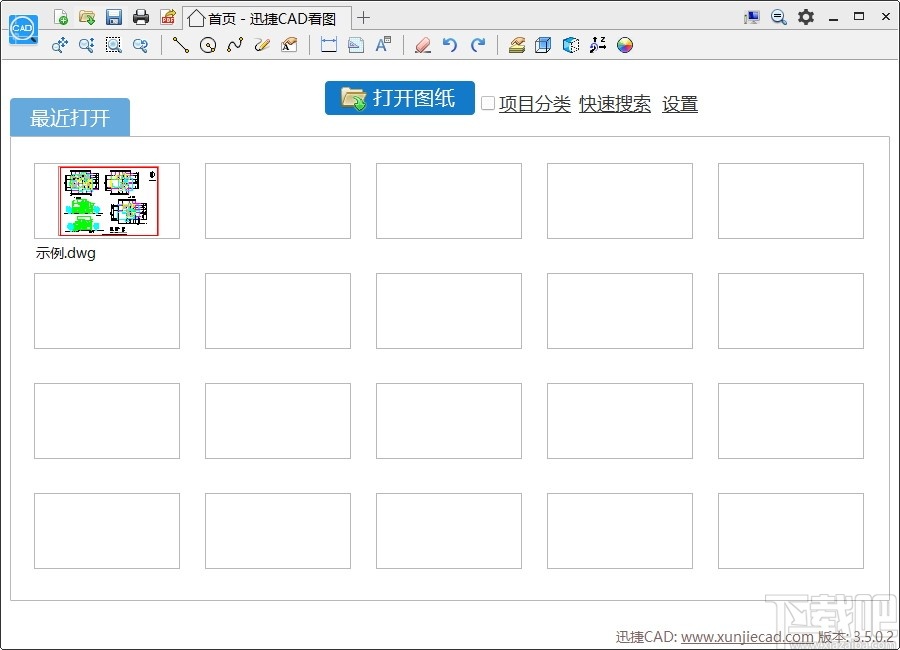Select the line drawing tool
Viewport: 900px width, 650px height.
(181, 45)
